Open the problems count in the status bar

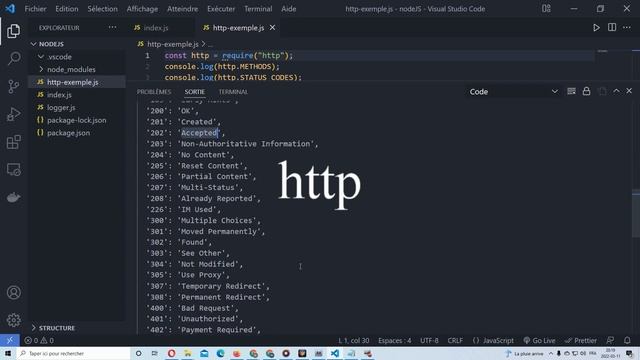(x=39, y=340)
